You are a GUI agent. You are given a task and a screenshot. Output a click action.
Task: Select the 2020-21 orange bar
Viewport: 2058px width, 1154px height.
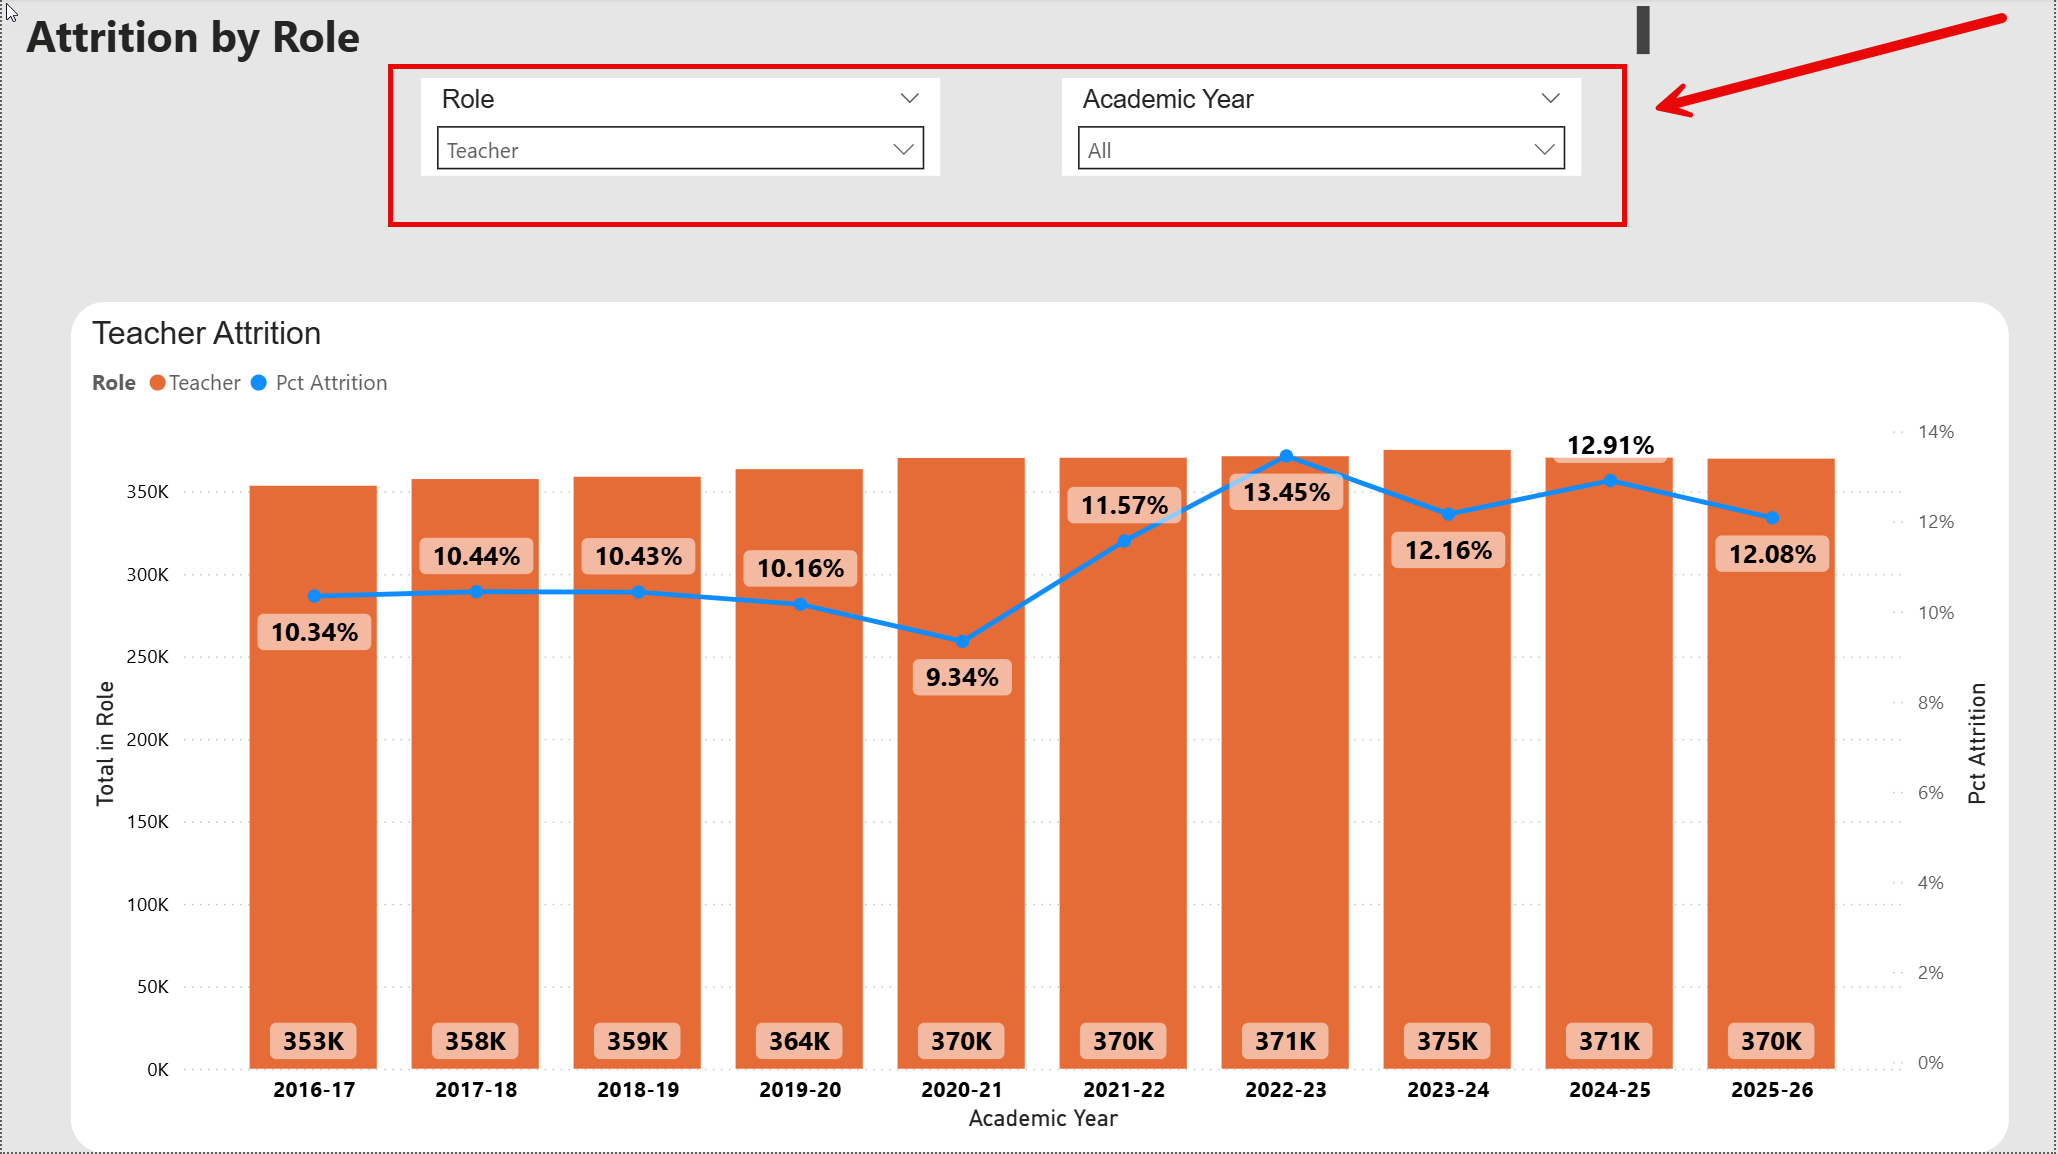(961, 850)
